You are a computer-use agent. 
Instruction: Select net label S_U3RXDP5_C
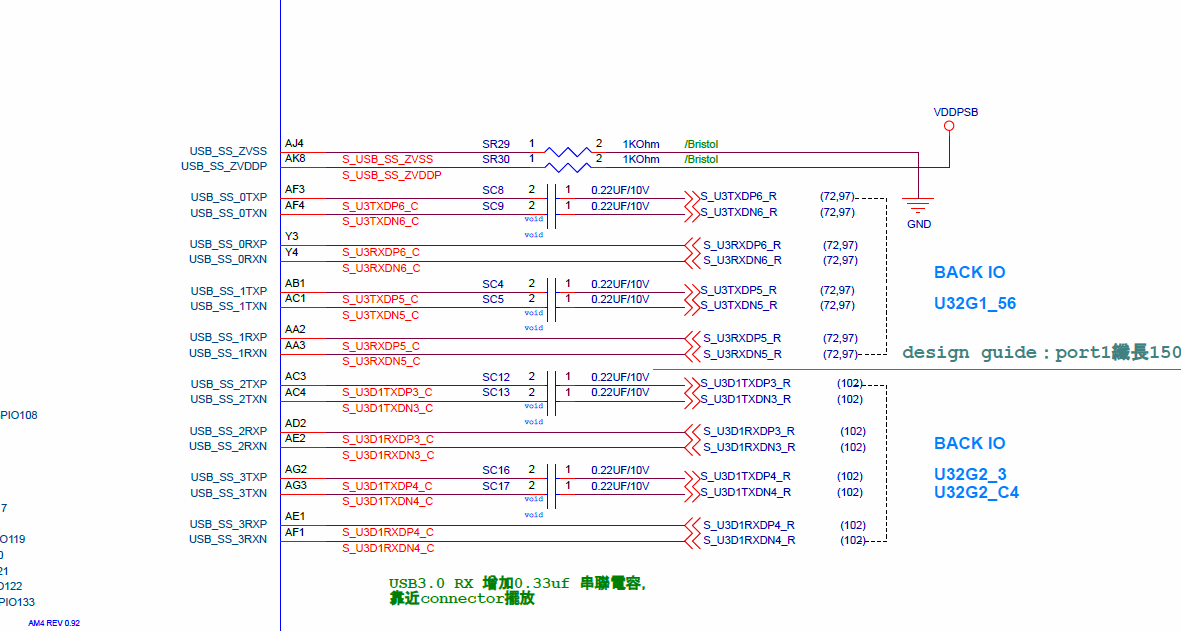pyautogui.click(x=381, y=346)
